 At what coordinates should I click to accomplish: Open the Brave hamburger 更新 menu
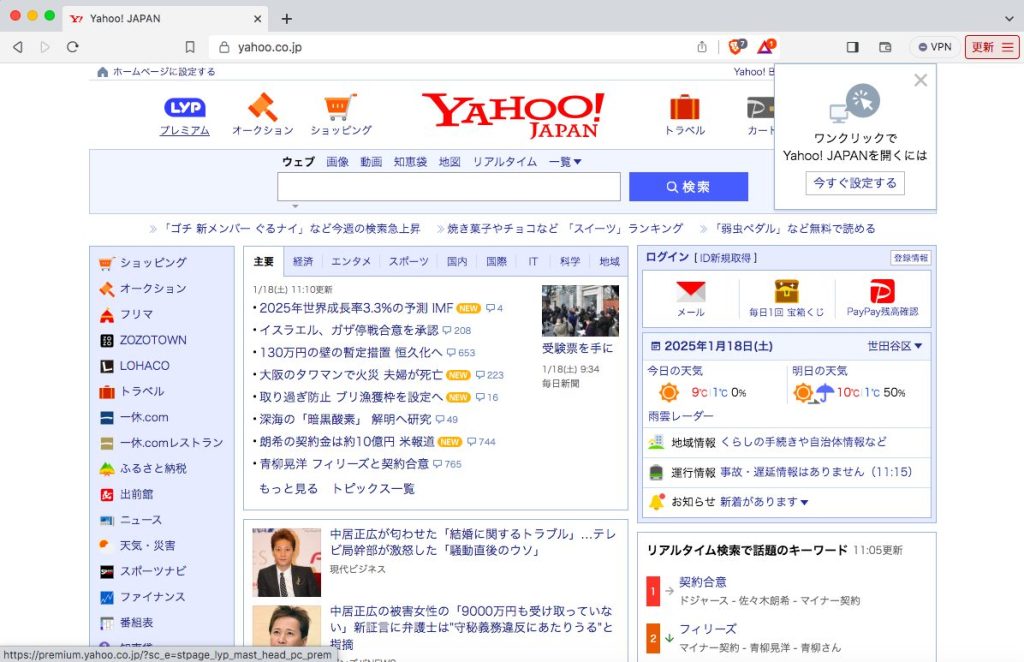pyautogui.click(x=992, y=47)
